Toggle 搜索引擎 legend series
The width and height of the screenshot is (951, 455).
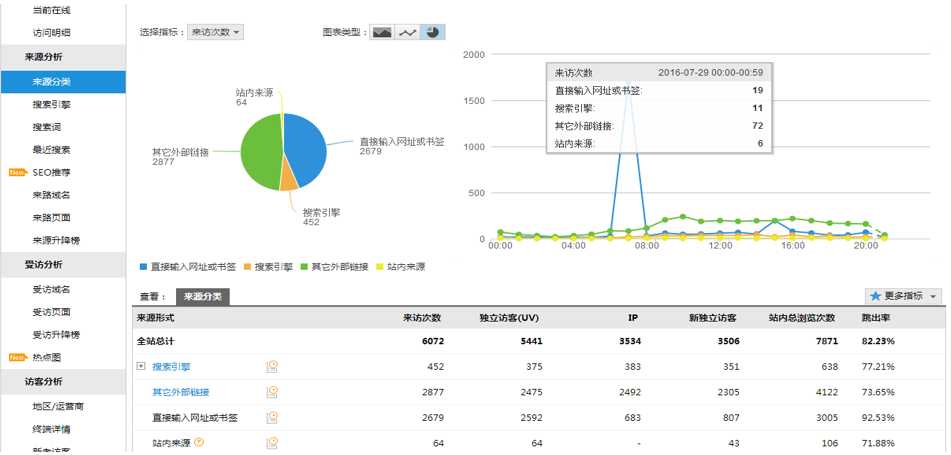pos(268,266)
